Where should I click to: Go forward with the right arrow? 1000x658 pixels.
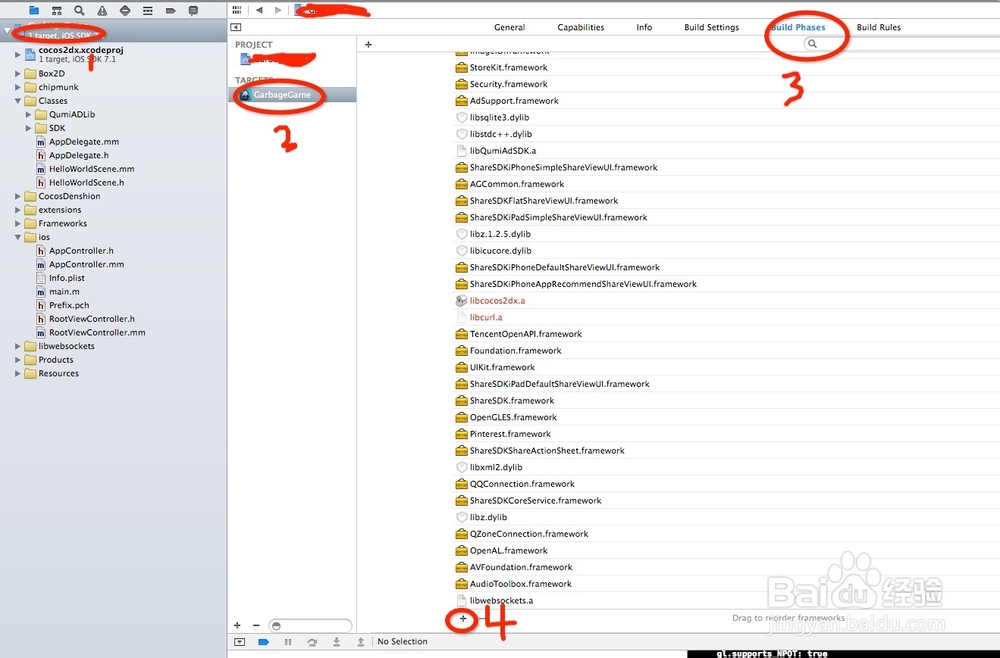coord(278,10)
